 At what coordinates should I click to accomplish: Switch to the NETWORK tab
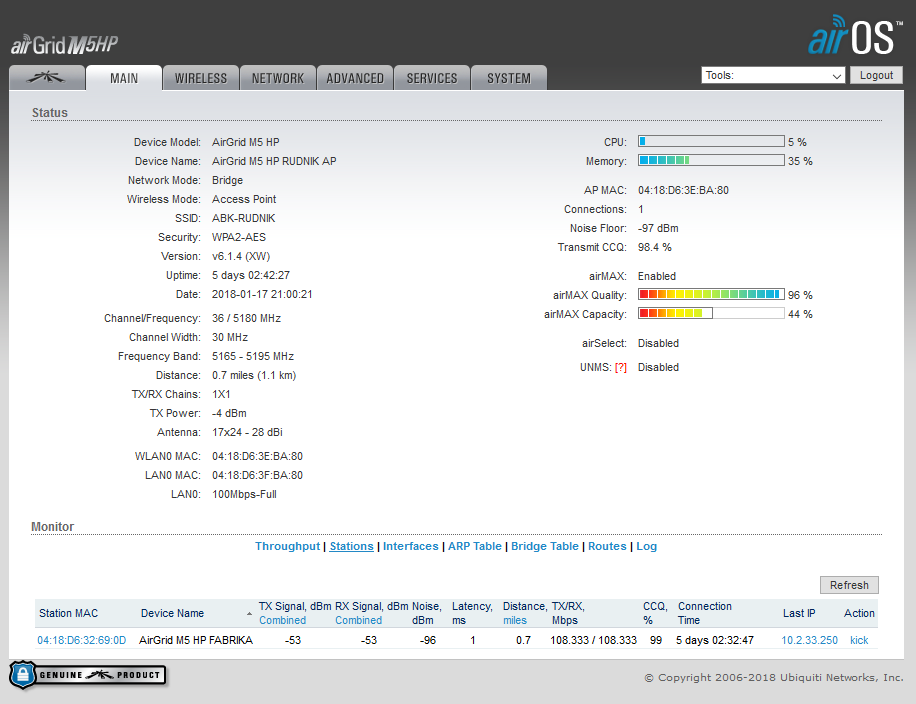[278, 78]
